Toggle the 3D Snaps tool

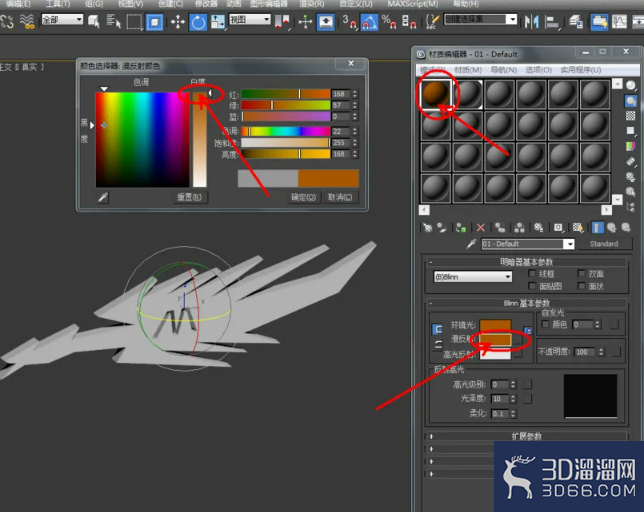349,22
